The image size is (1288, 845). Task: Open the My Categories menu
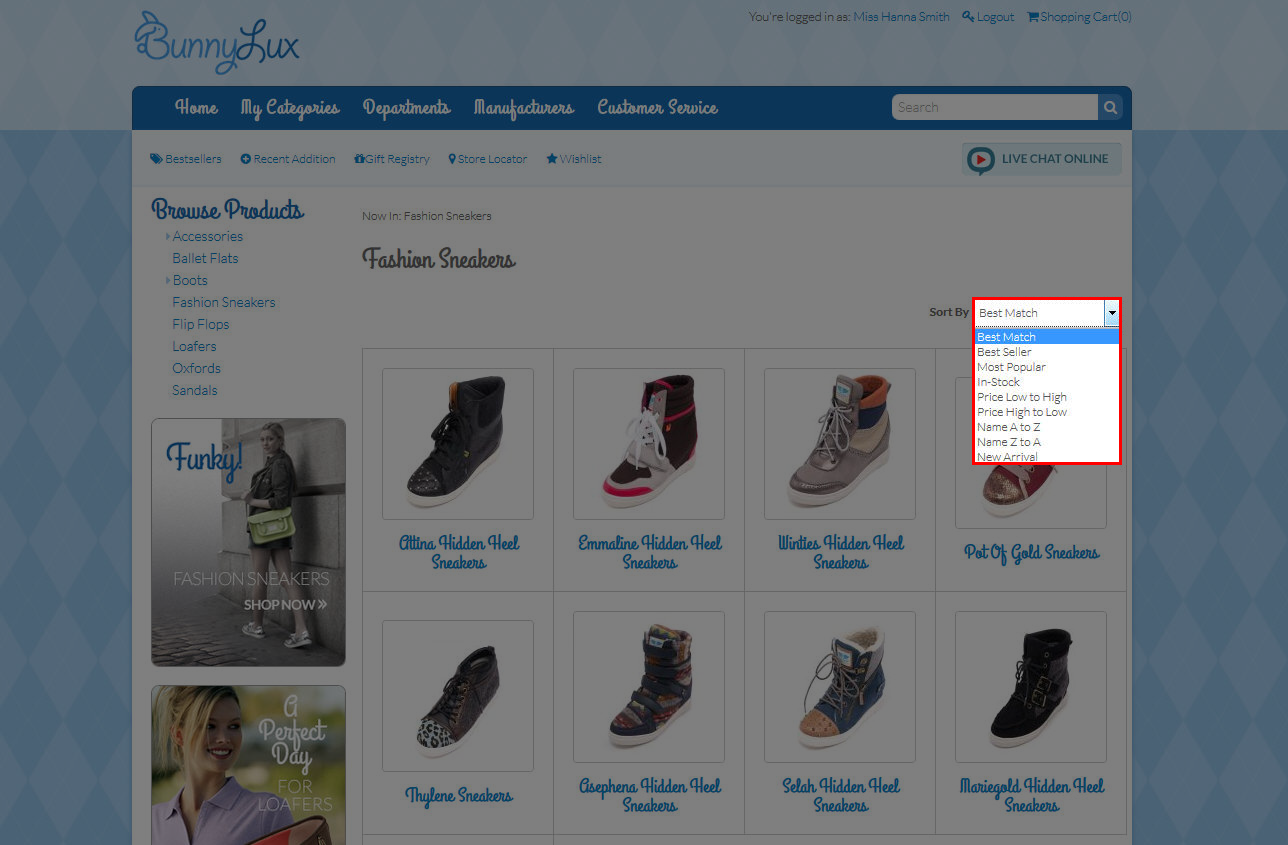pyautogui.click(x=290, y=109)
